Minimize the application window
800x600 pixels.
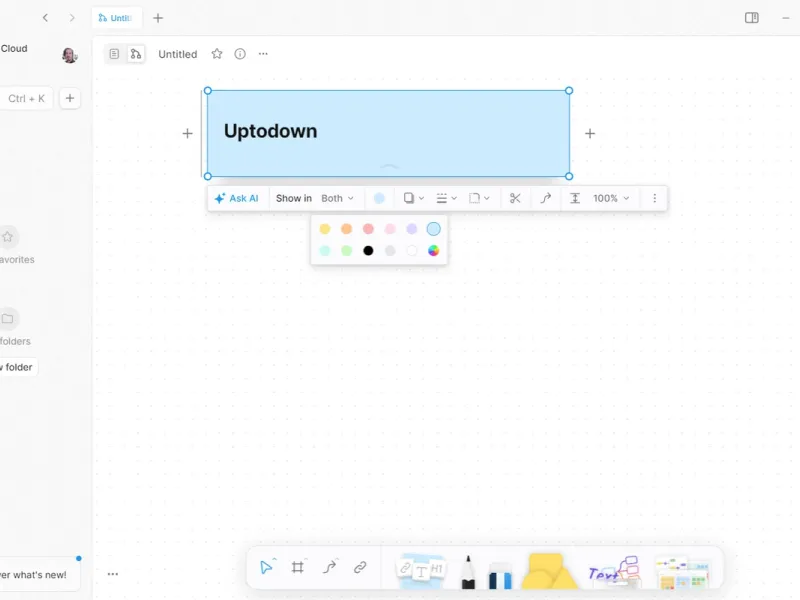point(786,18)
